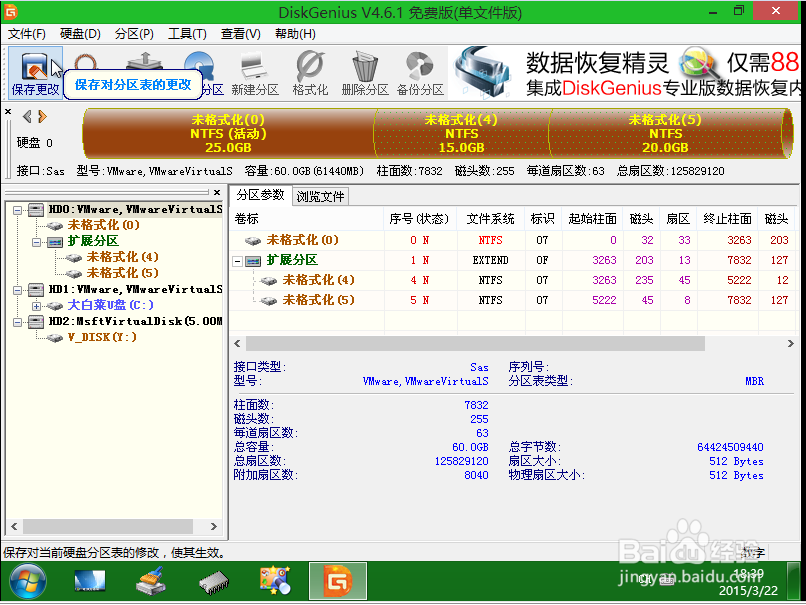Viewport: 806px width, 605px height.
Task: Select 未格式化(5) in the disk tree
Action: 122,273
